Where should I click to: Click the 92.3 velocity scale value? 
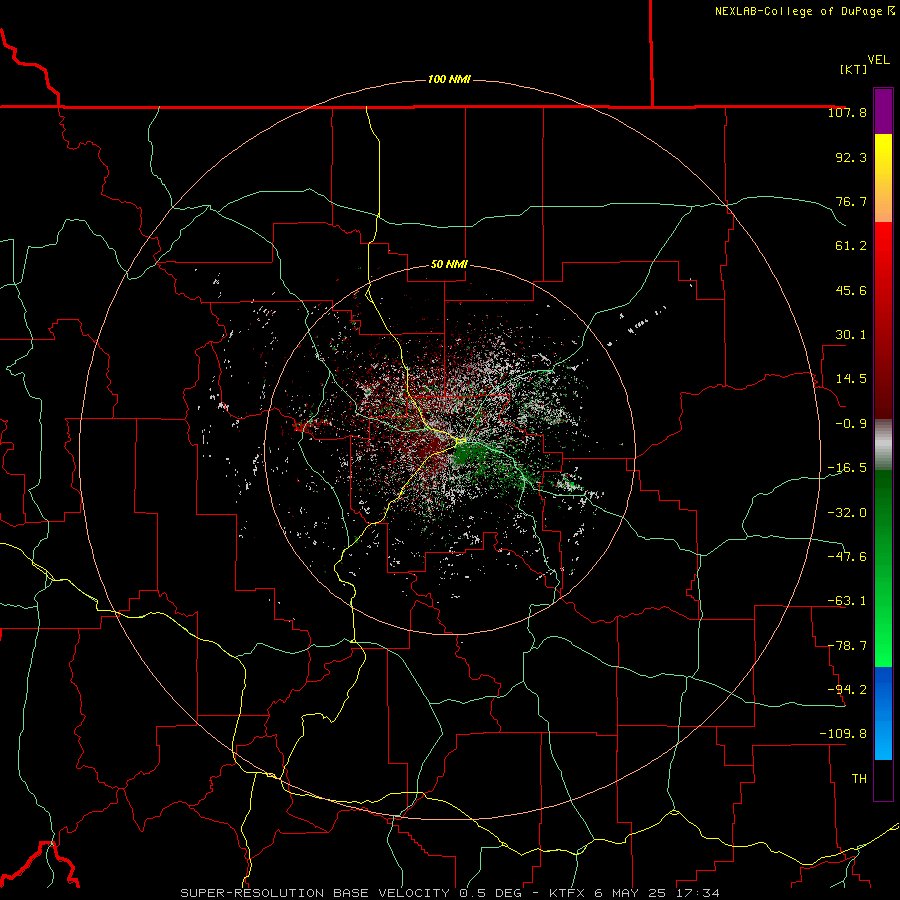(851, 157)
